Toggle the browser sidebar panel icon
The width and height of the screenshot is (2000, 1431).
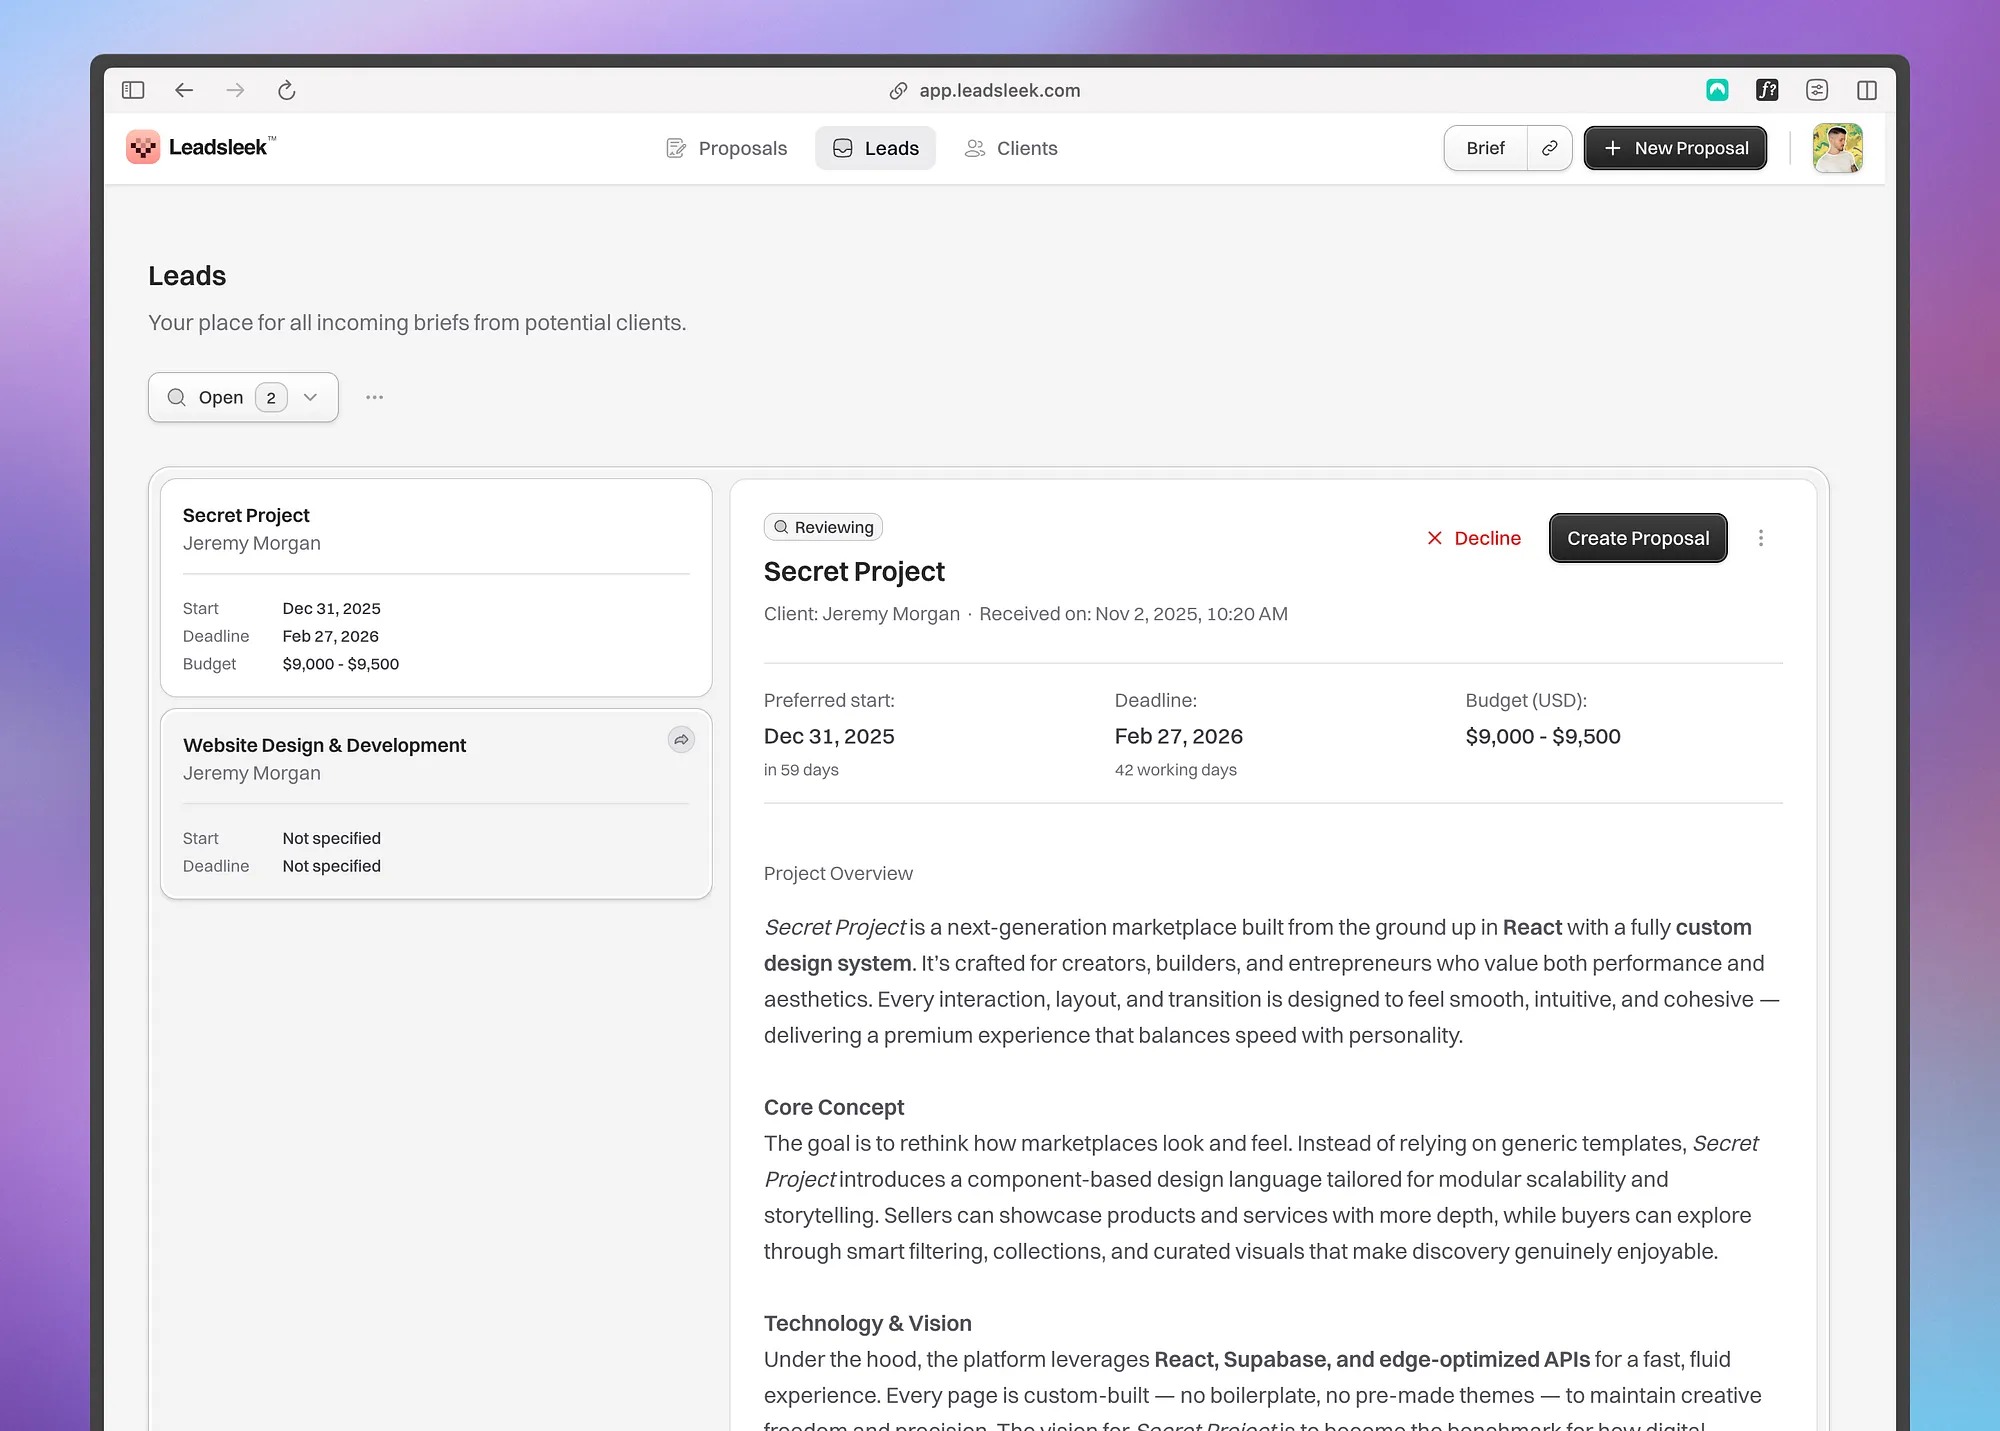(133, 90)
